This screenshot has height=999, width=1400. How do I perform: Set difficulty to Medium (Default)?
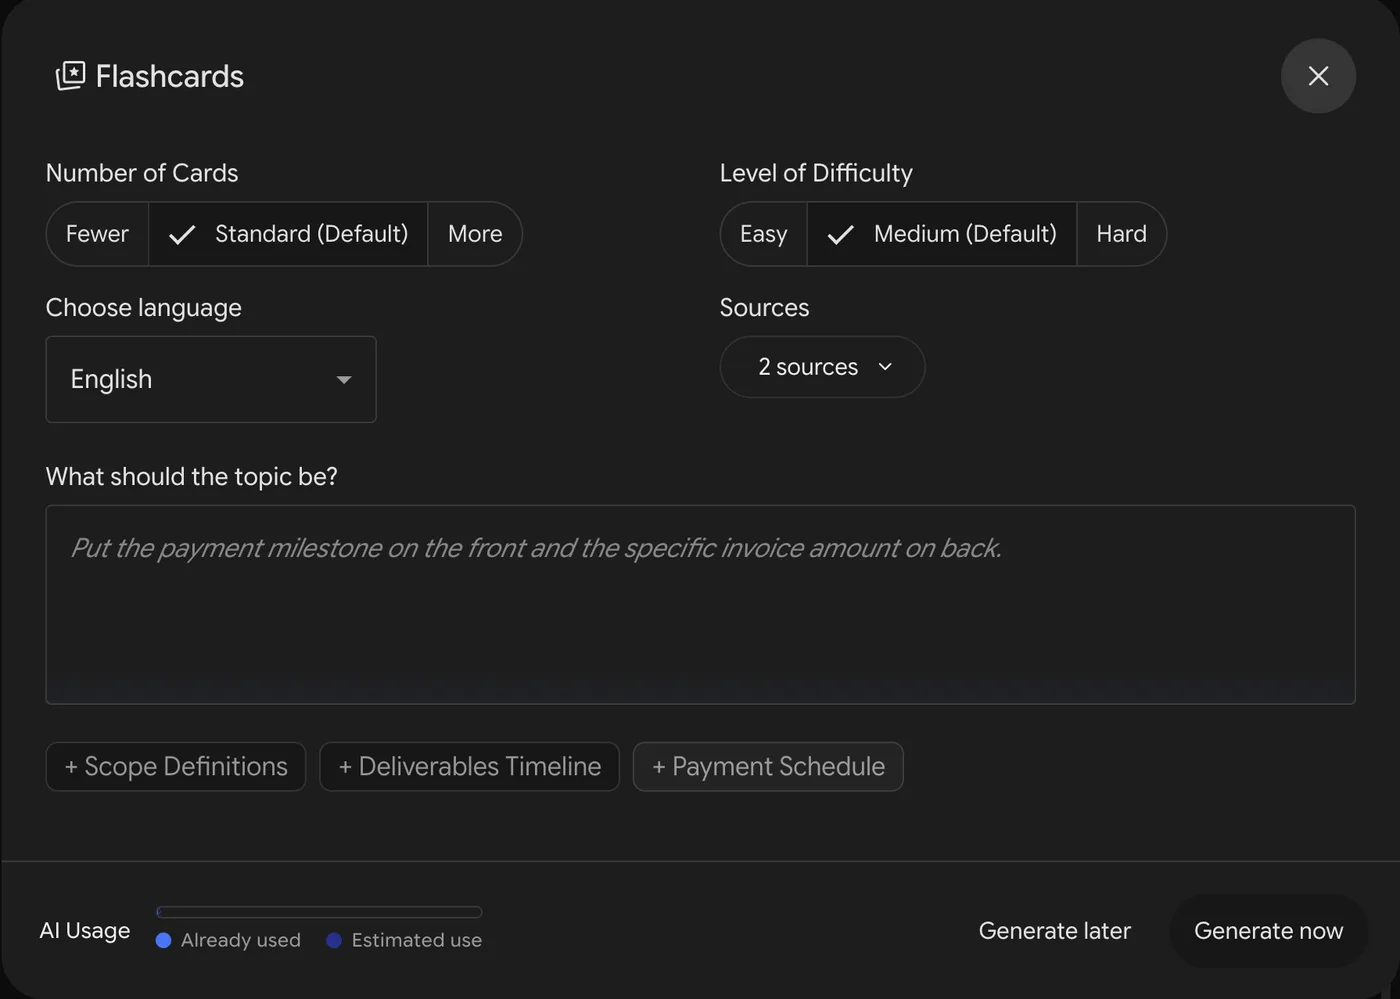point(942,234)
